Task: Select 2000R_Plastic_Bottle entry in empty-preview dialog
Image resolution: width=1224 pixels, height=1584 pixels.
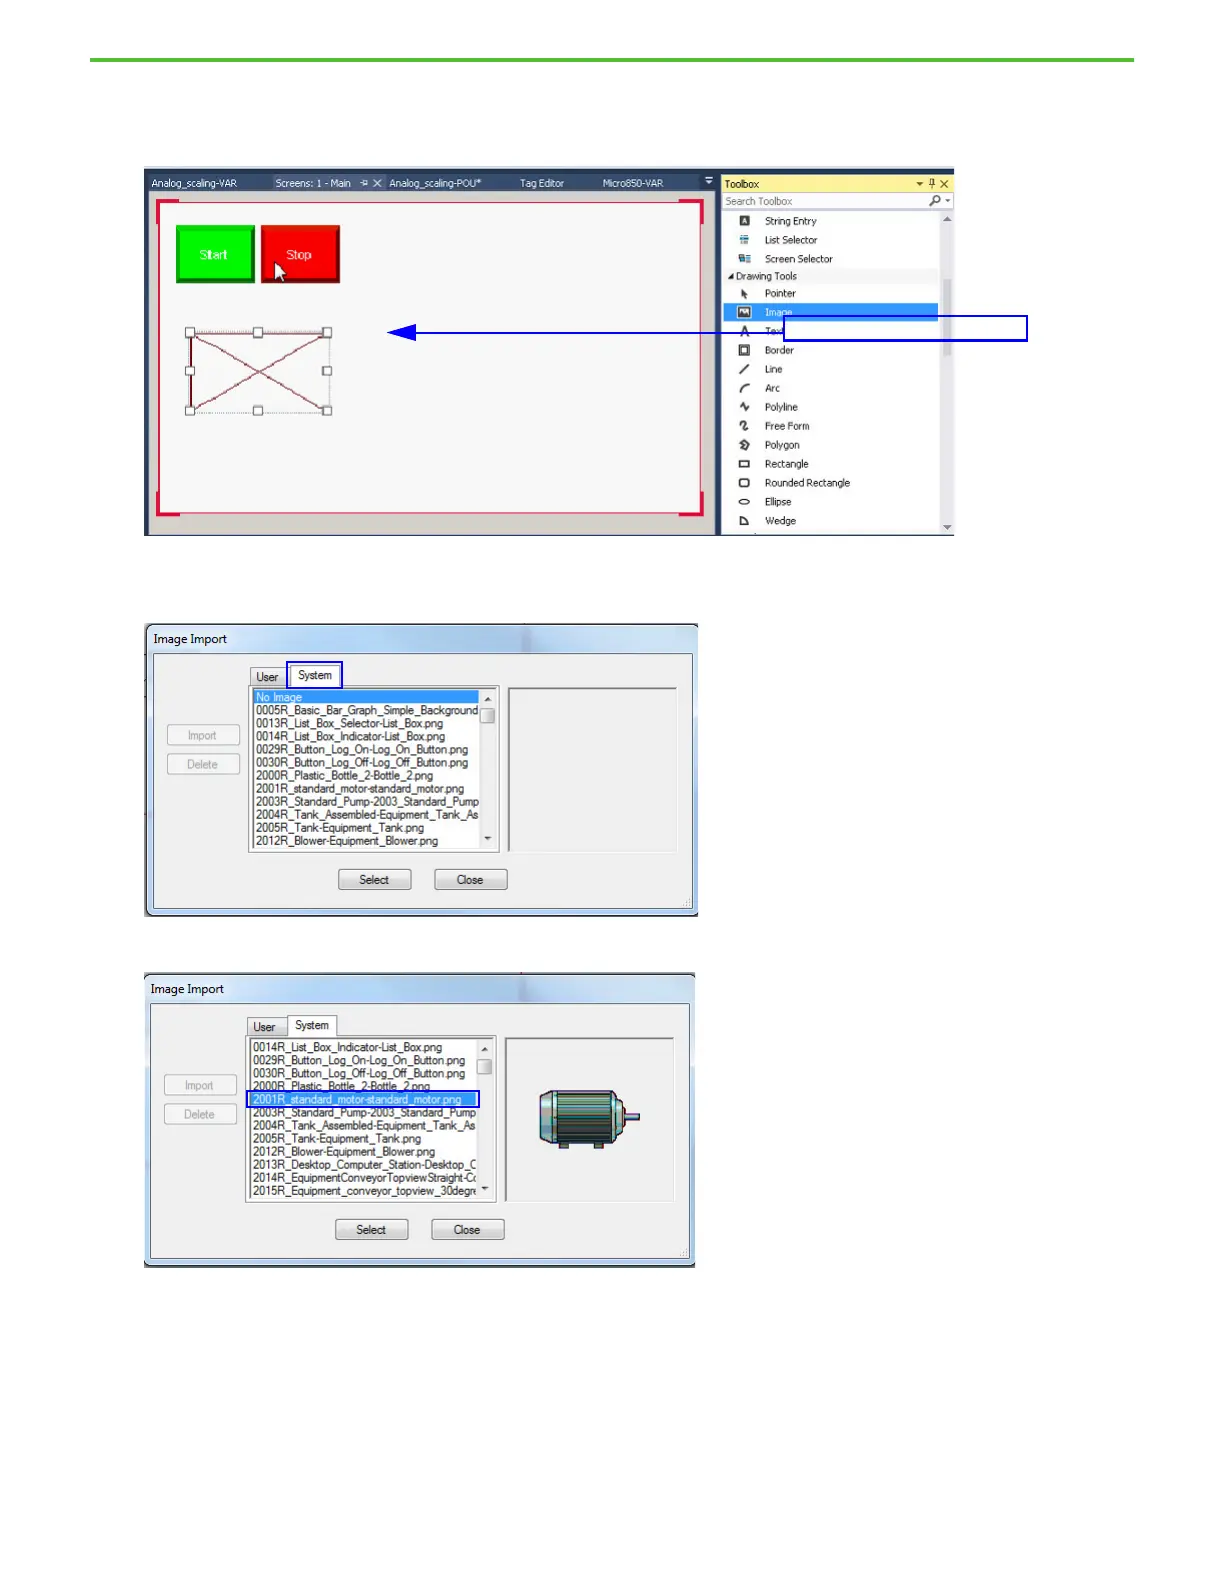Action: 366,775
